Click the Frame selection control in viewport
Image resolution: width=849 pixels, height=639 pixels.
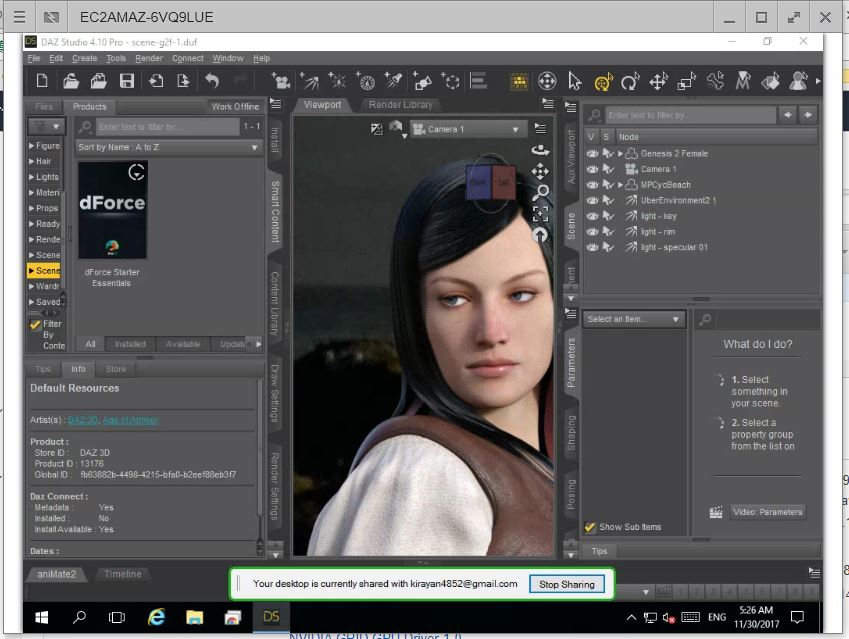pyautogui.click(x=540, y=213)
